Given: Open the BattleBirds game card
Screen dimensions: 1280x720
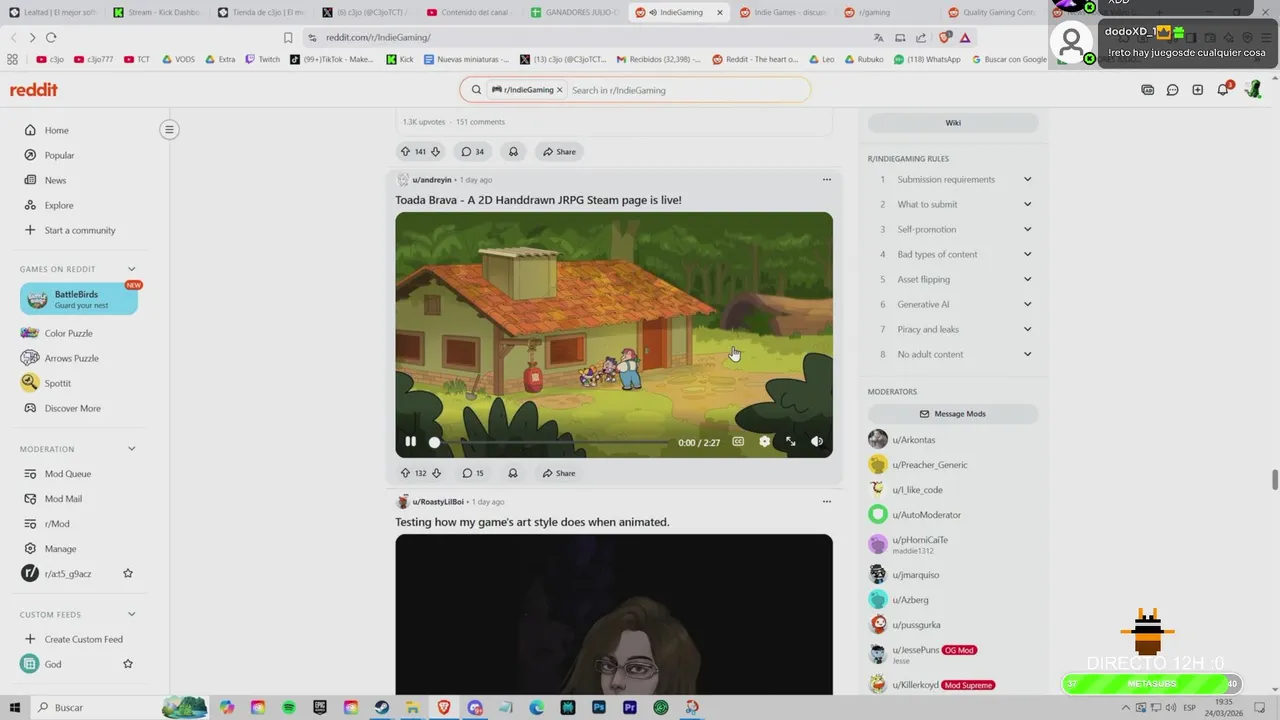Looking at the screenshot, I should coord(79,299).
